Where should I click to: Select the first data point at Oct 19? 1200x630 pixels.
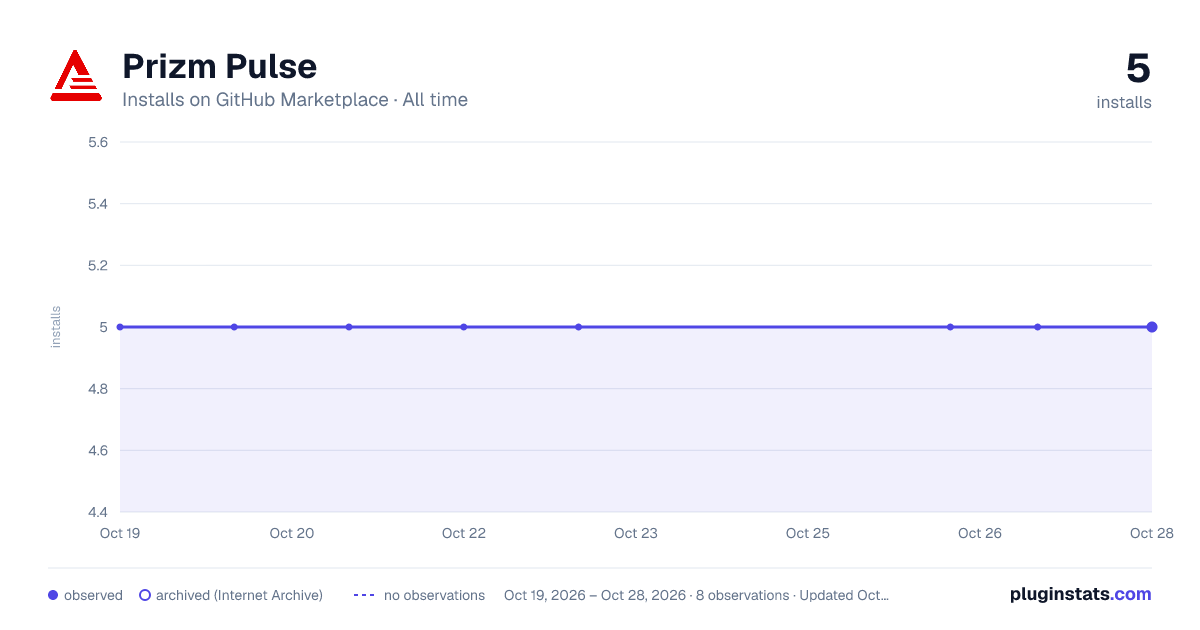click(x=120, y=327)
